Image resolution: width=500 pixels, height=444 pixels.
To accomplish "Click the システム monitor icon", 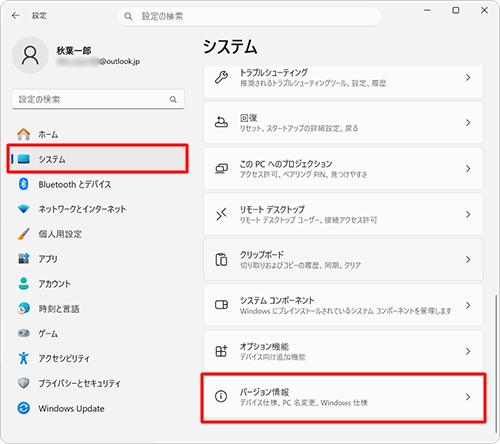I will point(24,159).
